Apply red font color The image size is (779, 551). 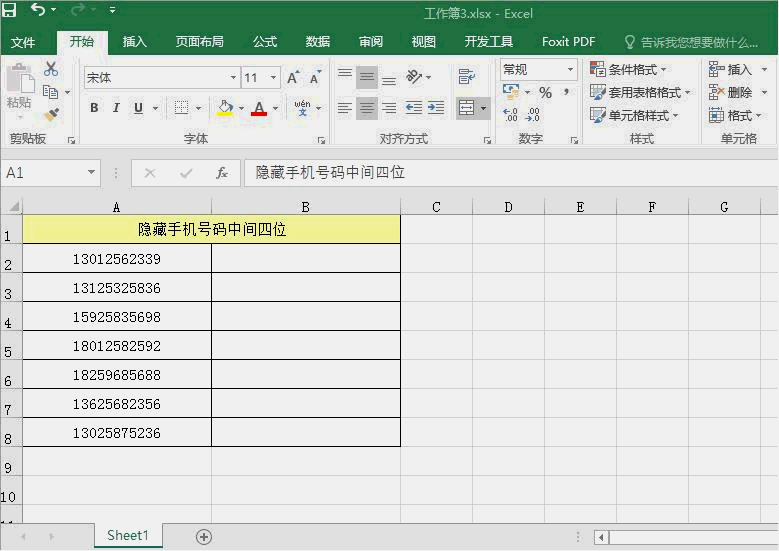259,108
